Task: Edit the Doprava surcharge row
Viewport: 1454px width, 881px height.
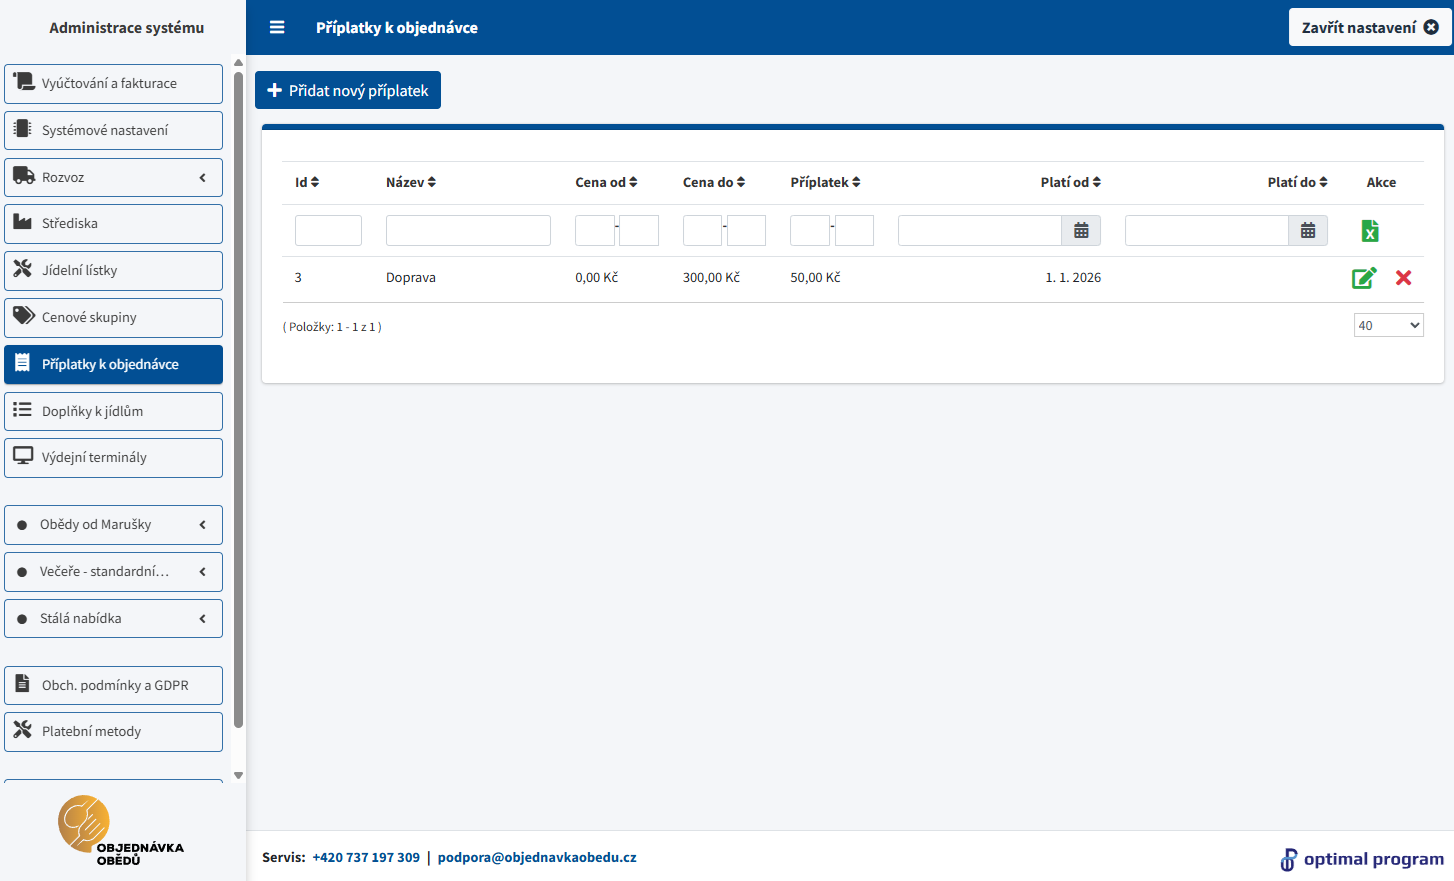Action: pos(1364,278)
